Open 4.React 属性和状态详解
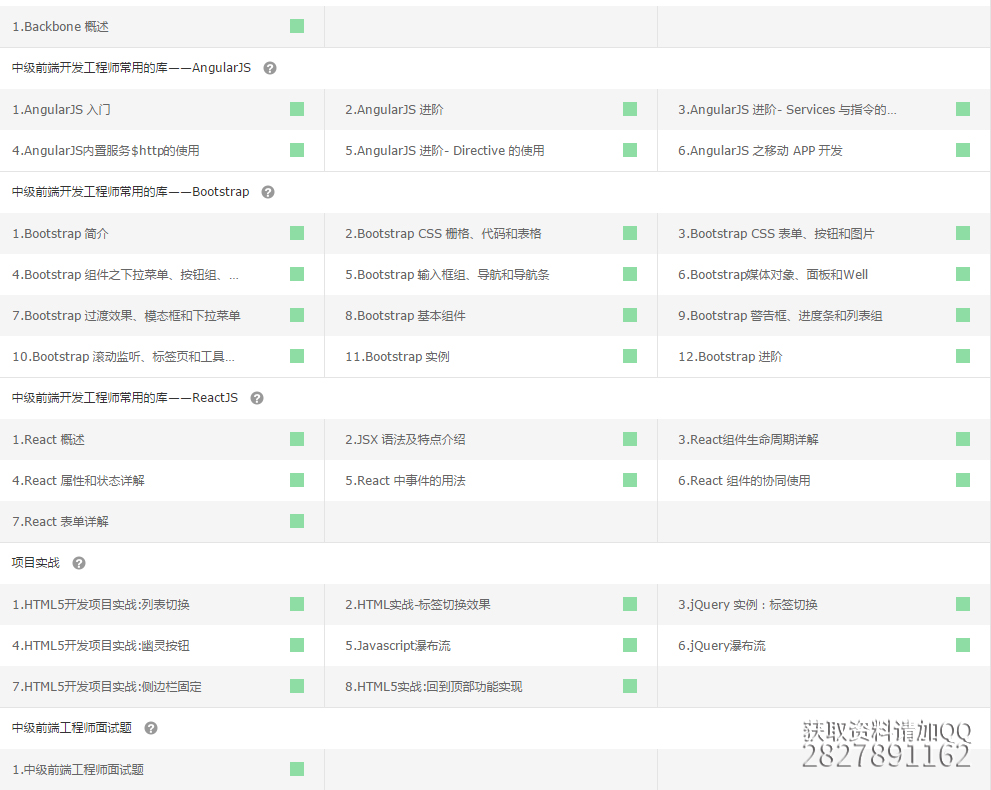 78,481
